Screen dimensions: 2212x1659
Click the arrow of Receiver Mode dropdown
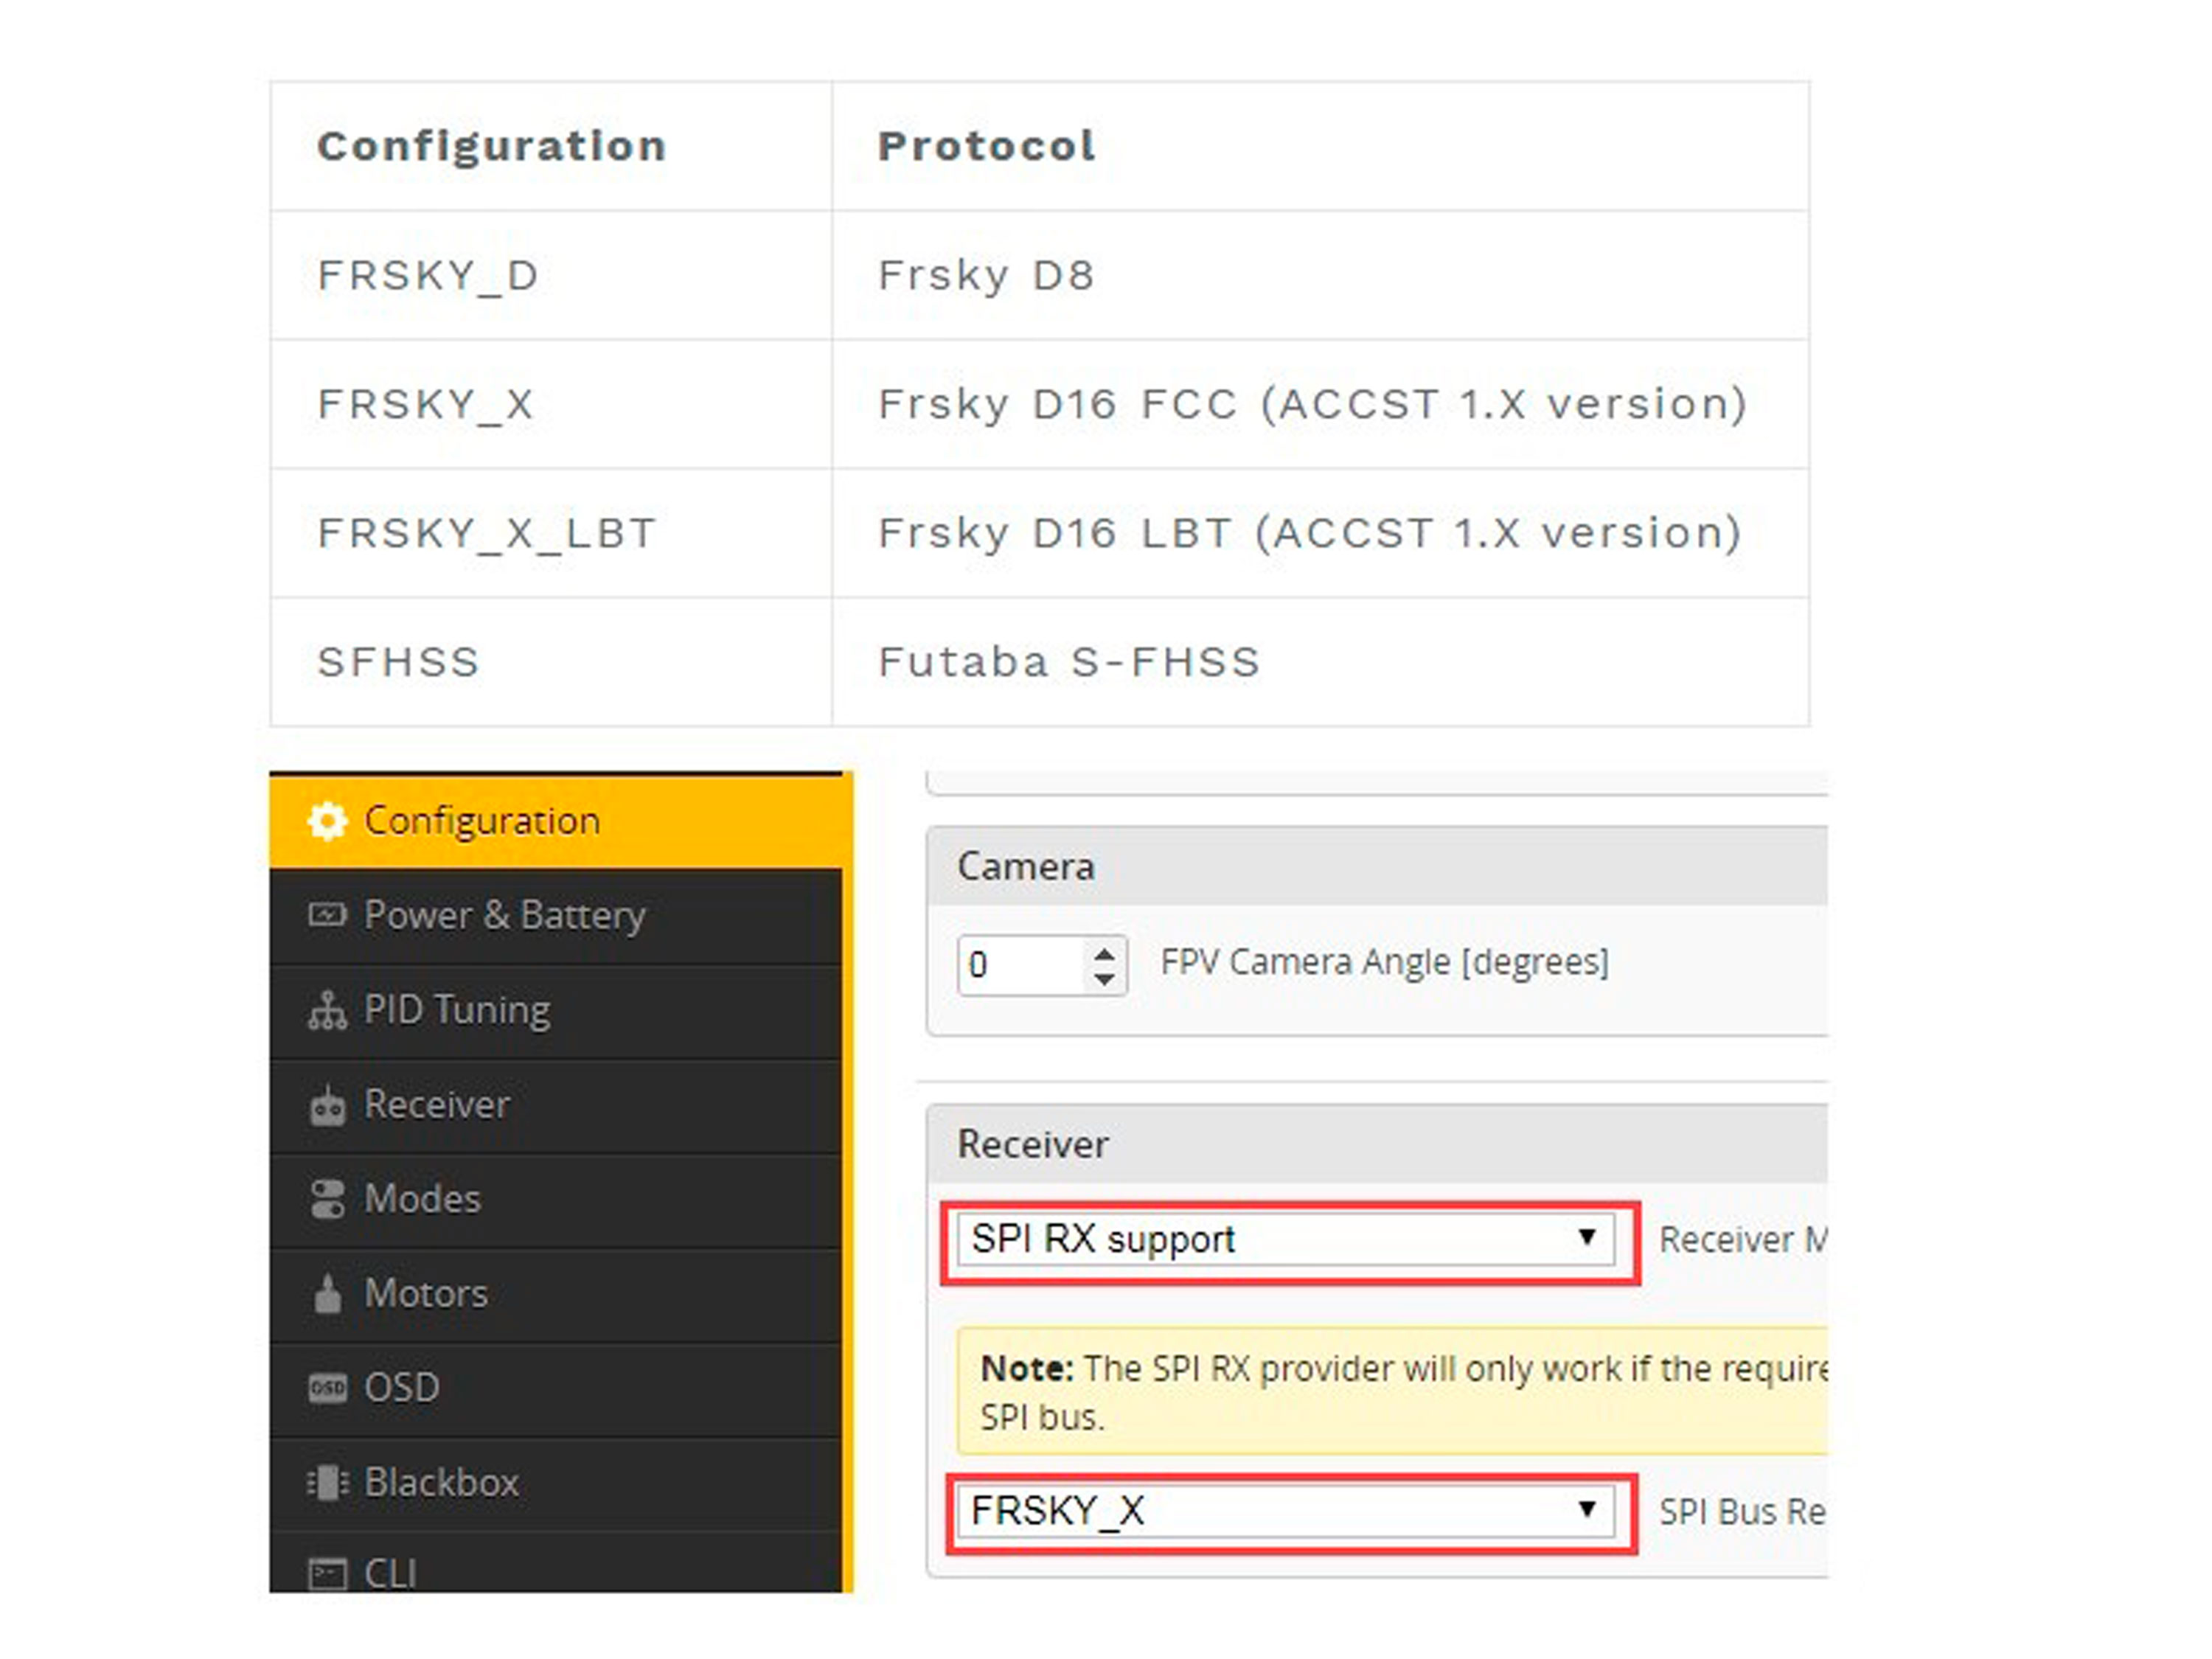pyautogui.click(x=1586, y=1238)
